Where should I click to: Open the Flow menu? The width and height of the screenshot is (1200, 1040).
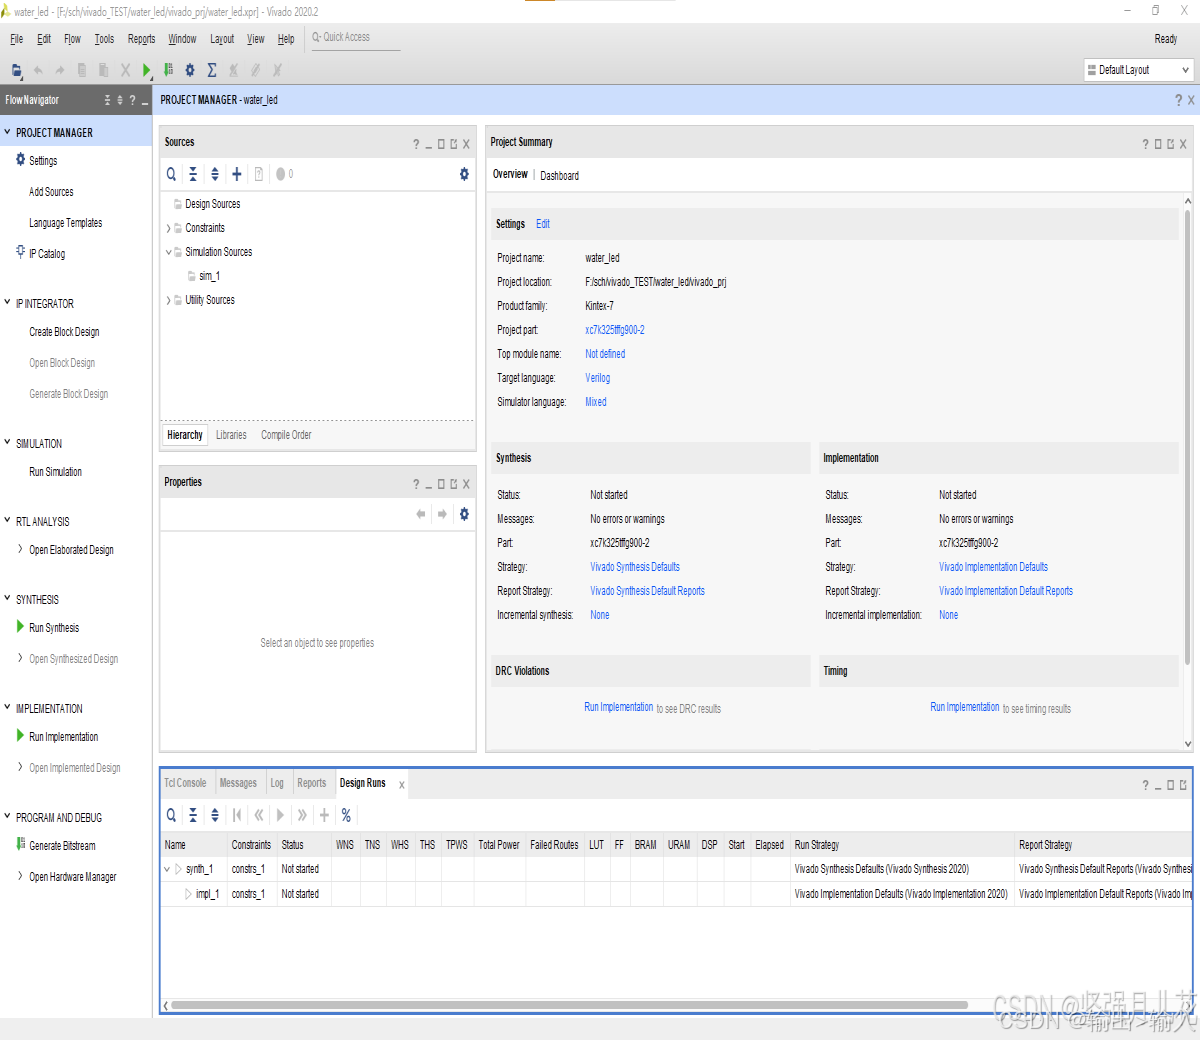72,39
